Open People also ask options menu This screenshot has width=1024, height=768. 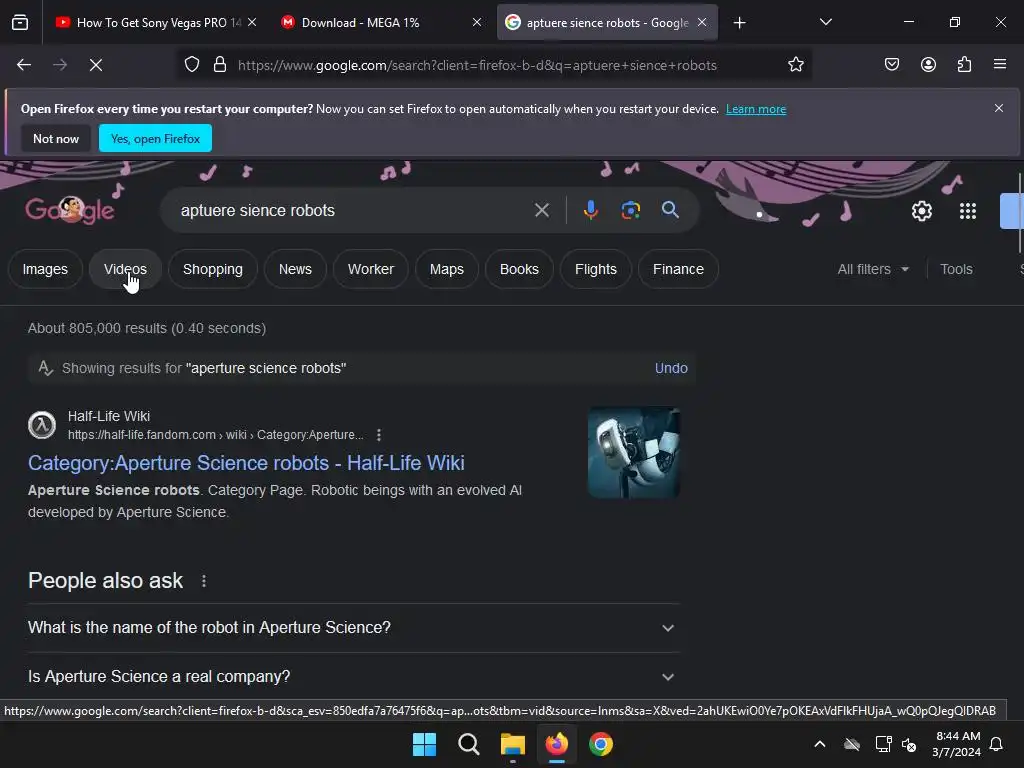204,581
